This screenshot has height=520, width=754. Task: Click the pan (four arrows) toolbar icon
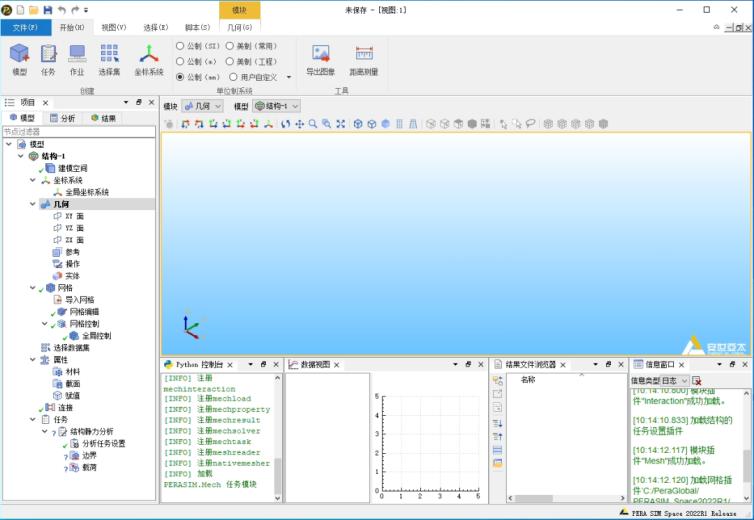pyautogui.click(x=299, y=124)
